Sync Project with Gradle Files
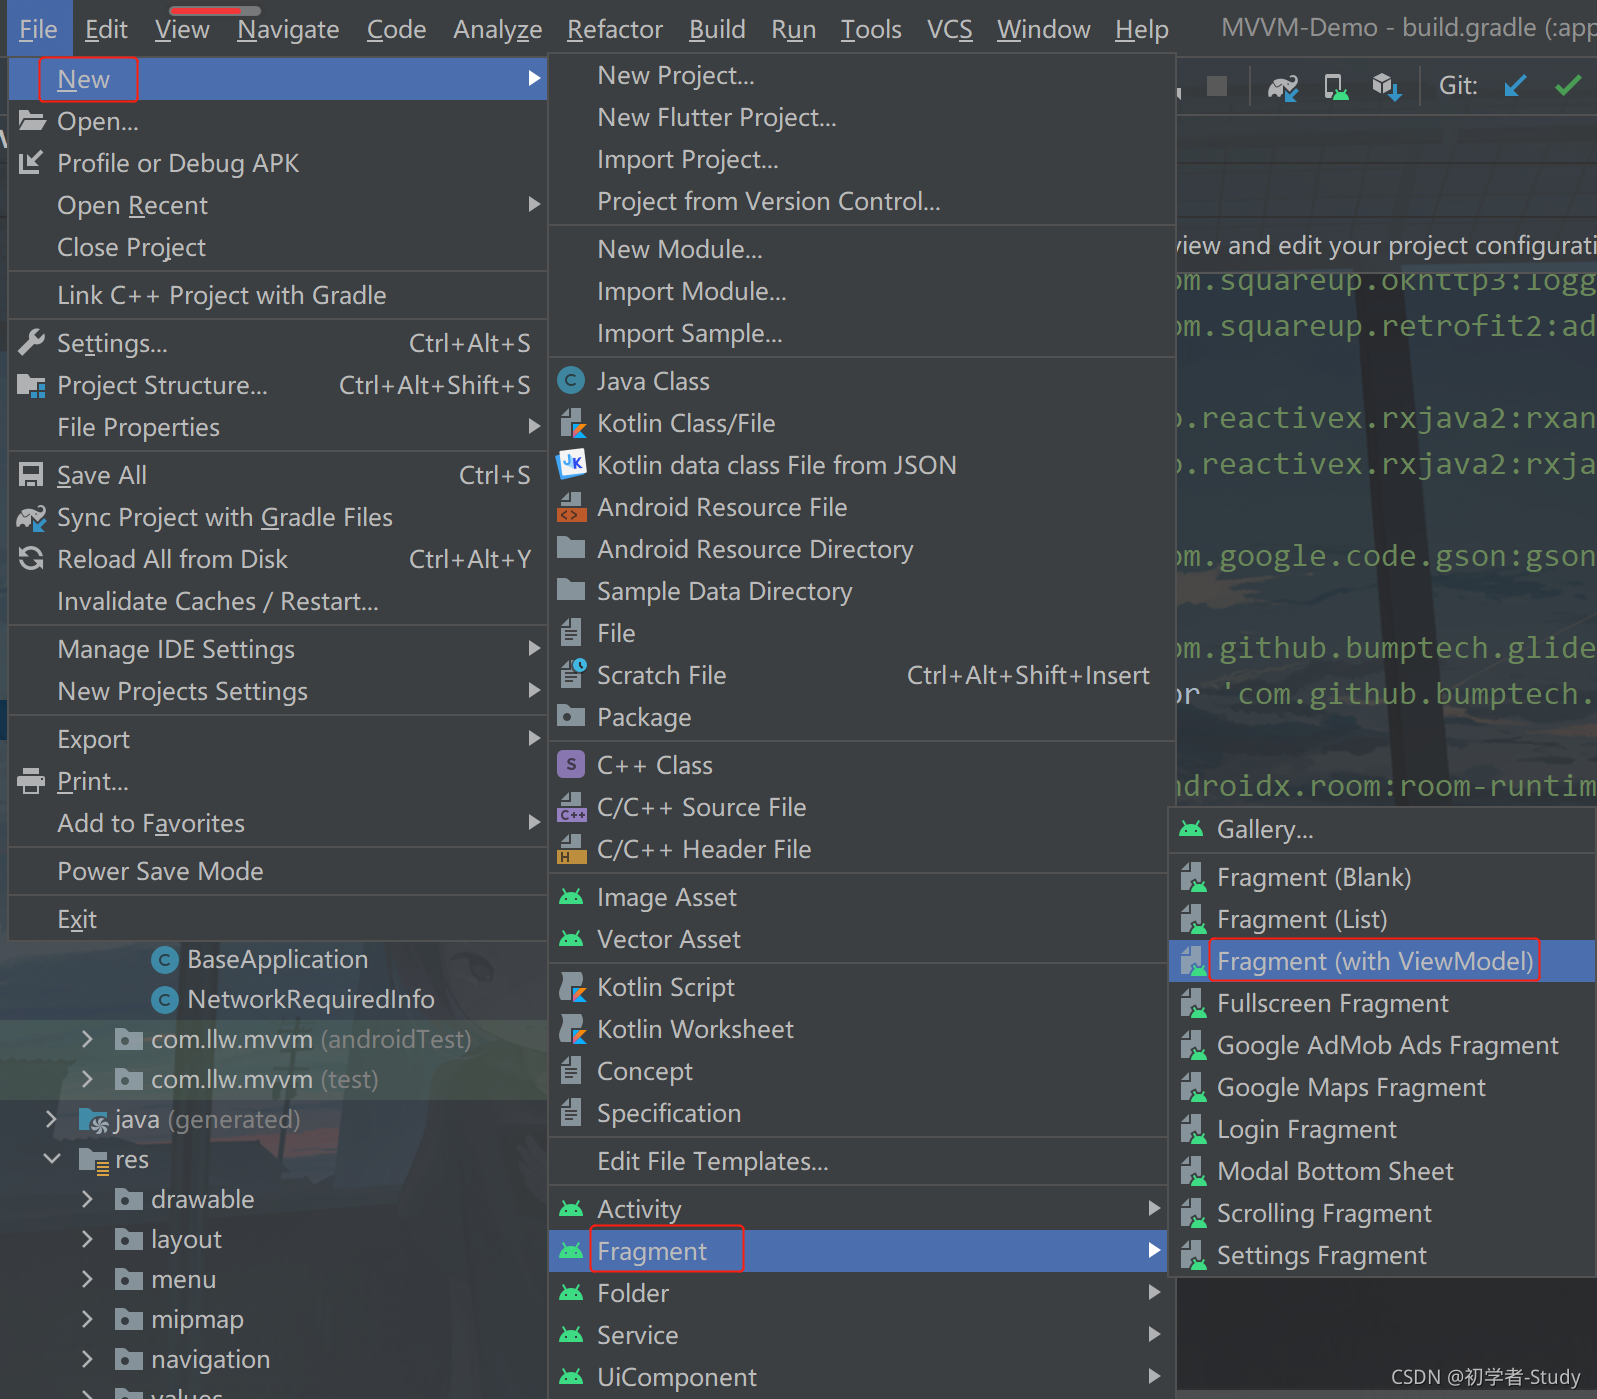Screen dimensions: 1597x1399 pos(278,517)
